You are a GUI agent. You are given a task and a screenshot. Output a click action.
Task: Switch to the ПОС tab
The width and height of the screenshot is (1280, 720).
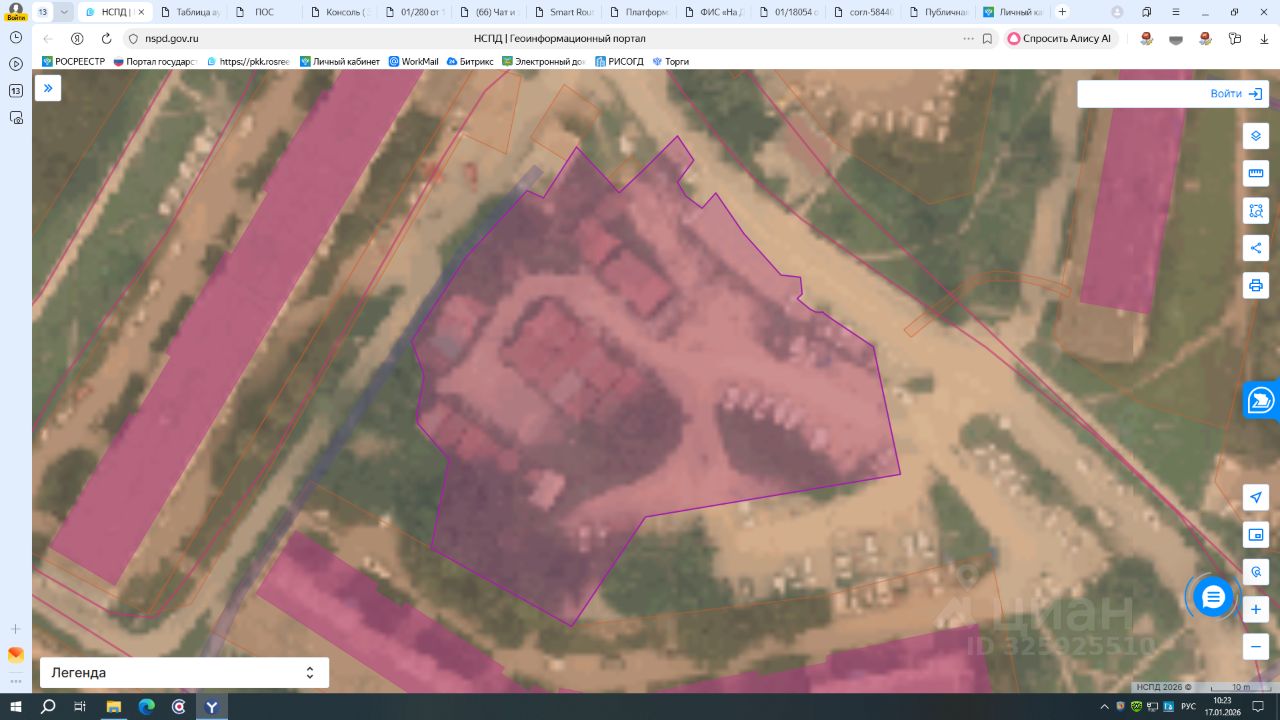click(264, 12)
